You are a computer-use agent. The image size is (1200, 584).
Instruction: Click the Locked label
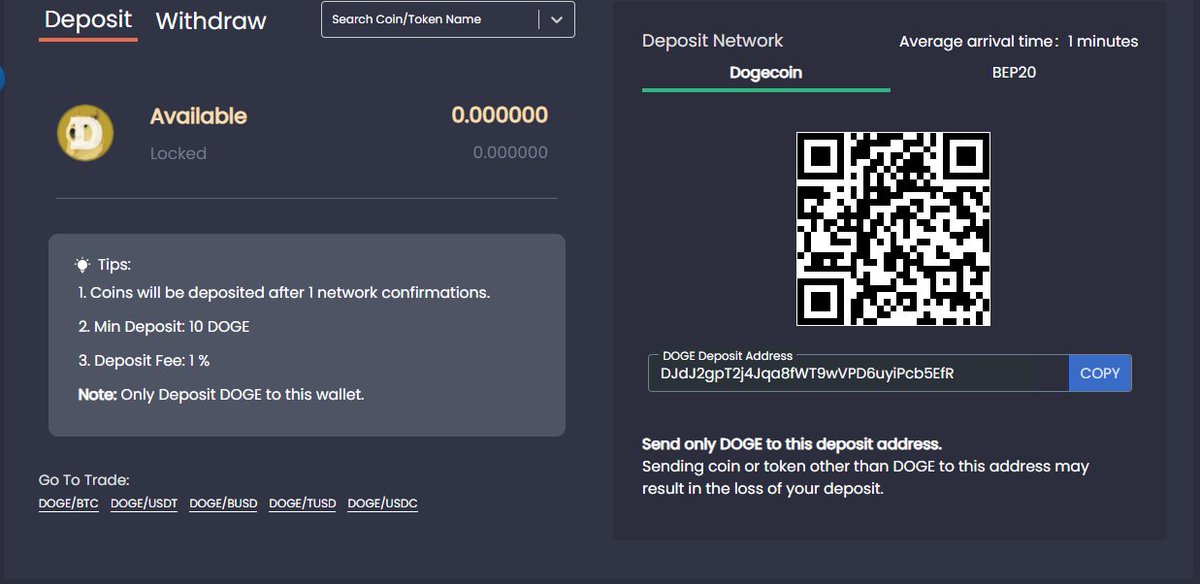178,154
